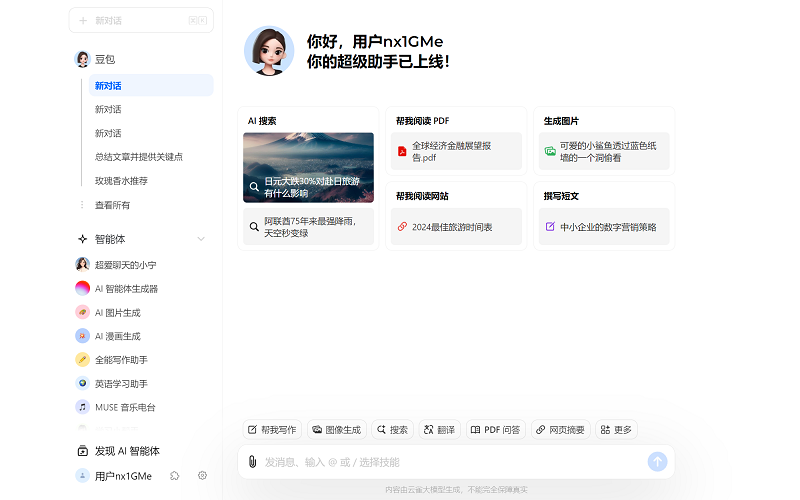The image size is (800, 500).
Task: Open settings gear beside username
Action: coord(202,476)
